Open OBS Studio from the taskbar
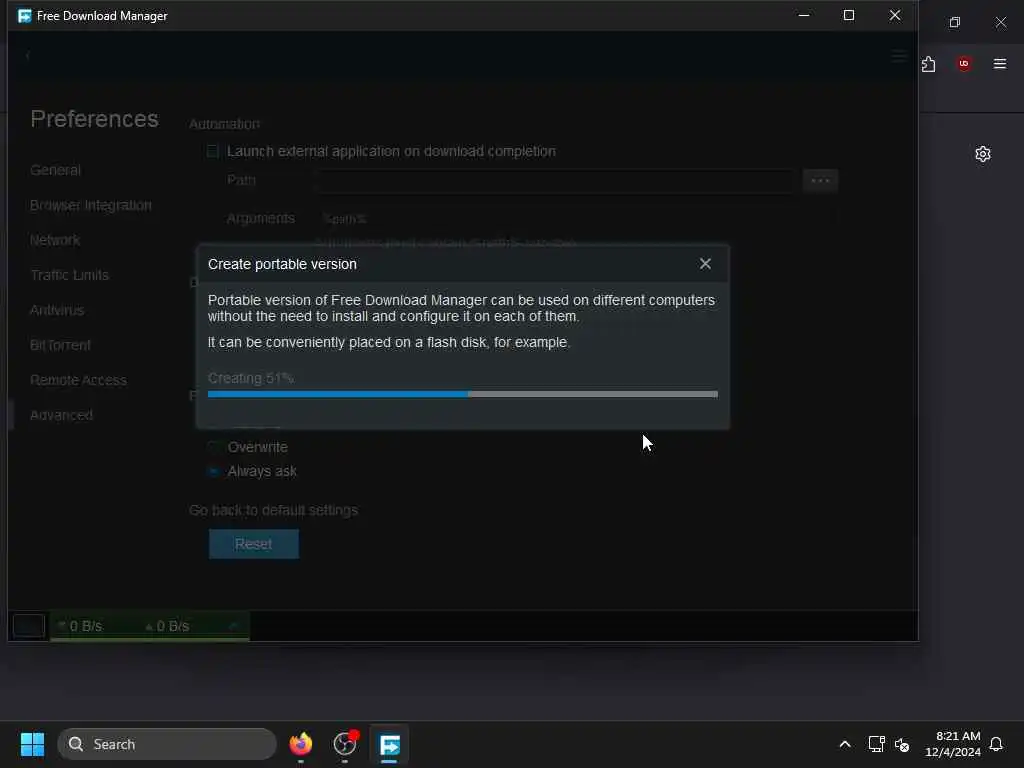 345,744
